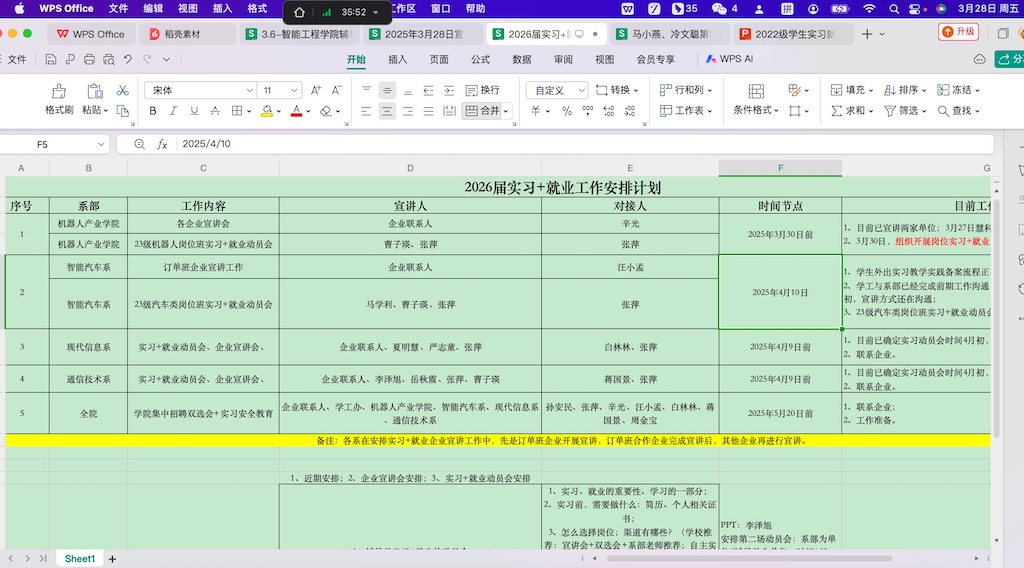This screenshot has width=1024, height=568.
Task: Click the 筛选 filter button
Action: [x=905, y=111]
